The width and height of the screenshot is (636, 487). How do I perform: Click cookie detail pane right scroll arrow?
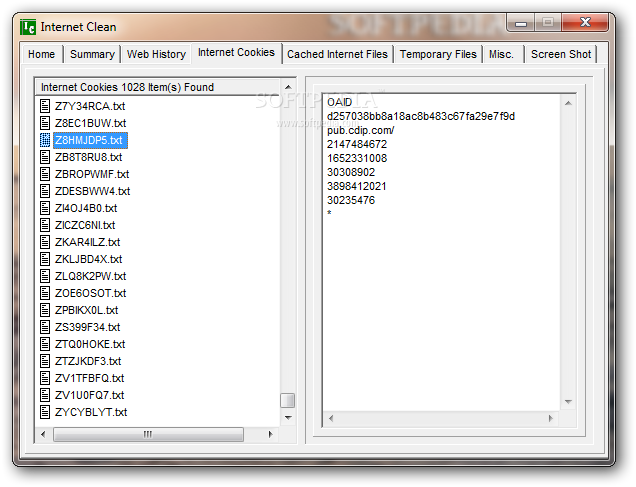(550, 418)
